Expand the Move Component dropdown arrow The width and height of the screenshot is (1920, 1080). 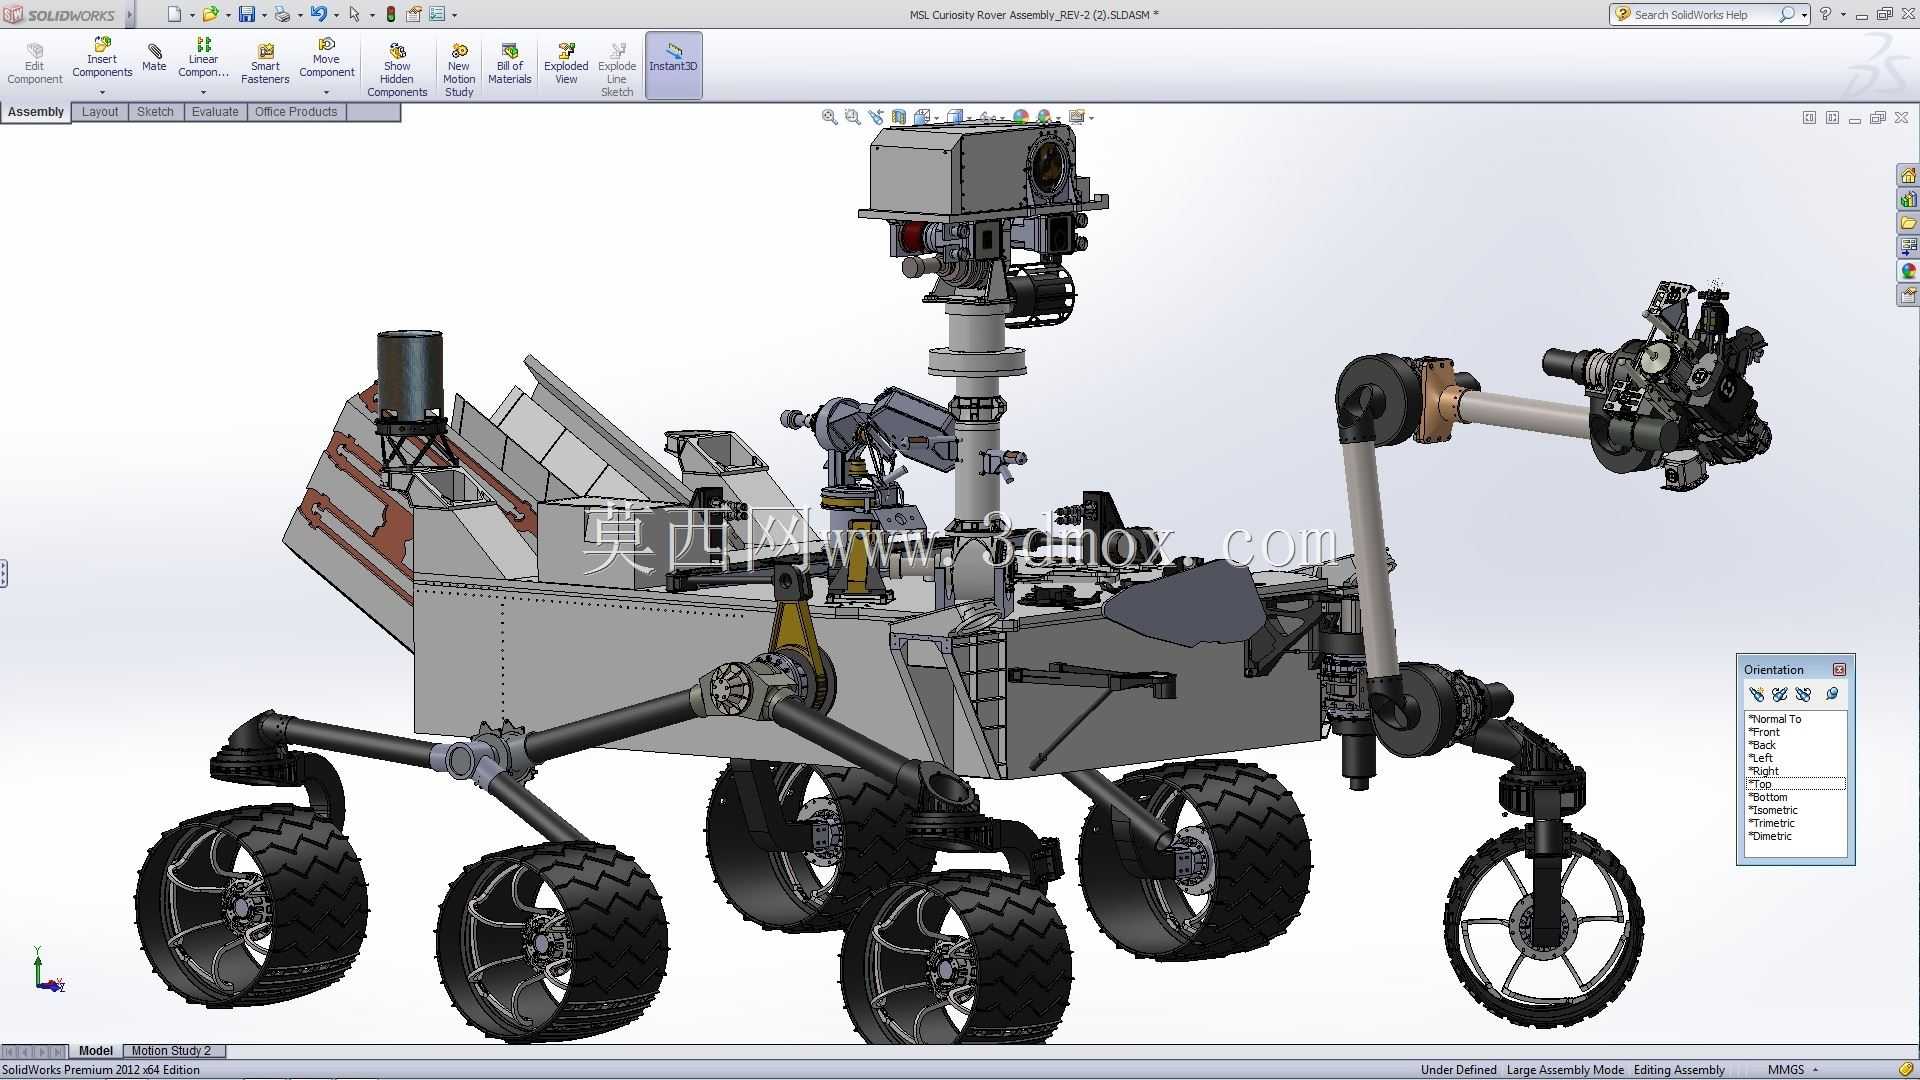tap(326, 92)
